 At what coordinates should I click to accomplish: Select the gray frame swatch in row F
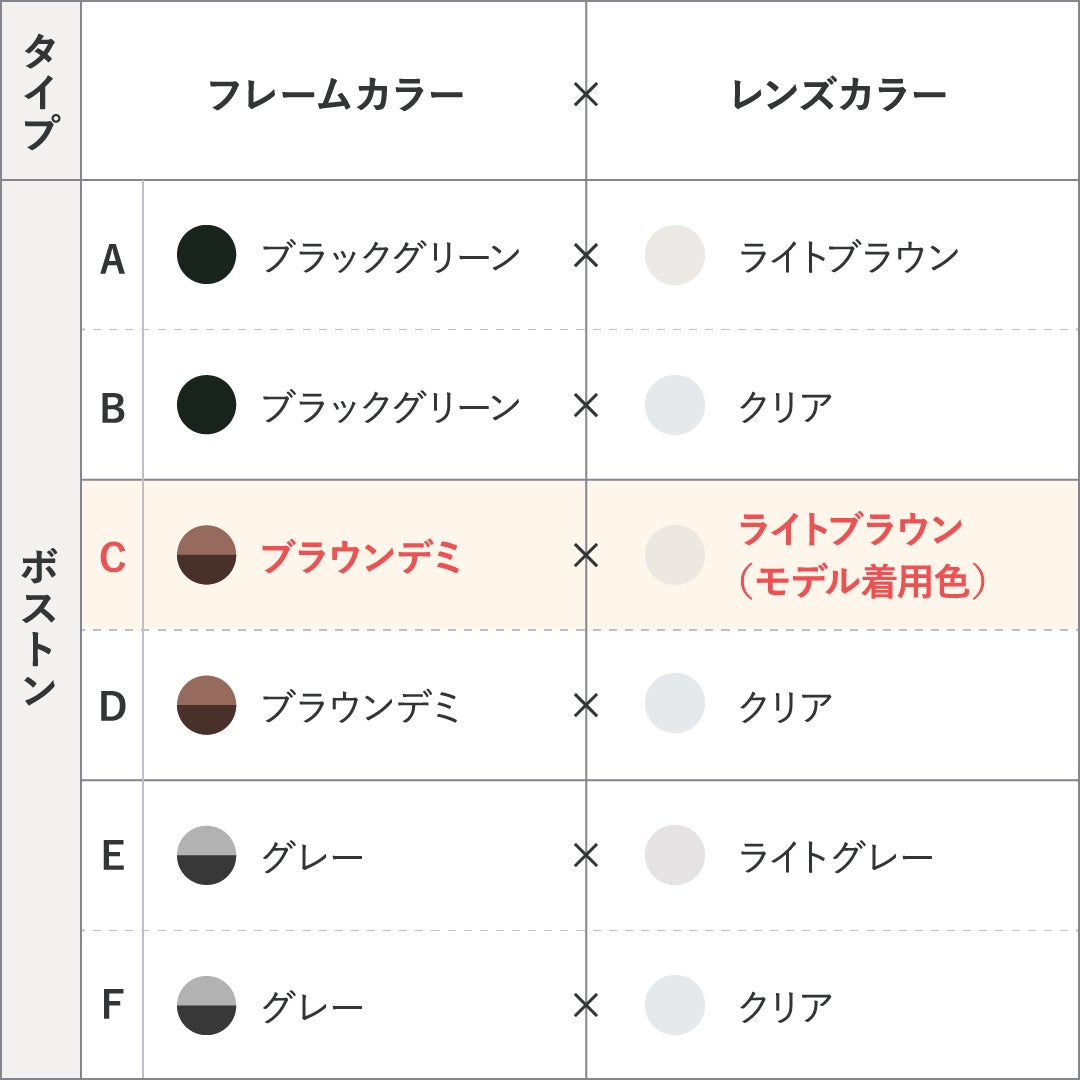click(x=207, y=1005)
